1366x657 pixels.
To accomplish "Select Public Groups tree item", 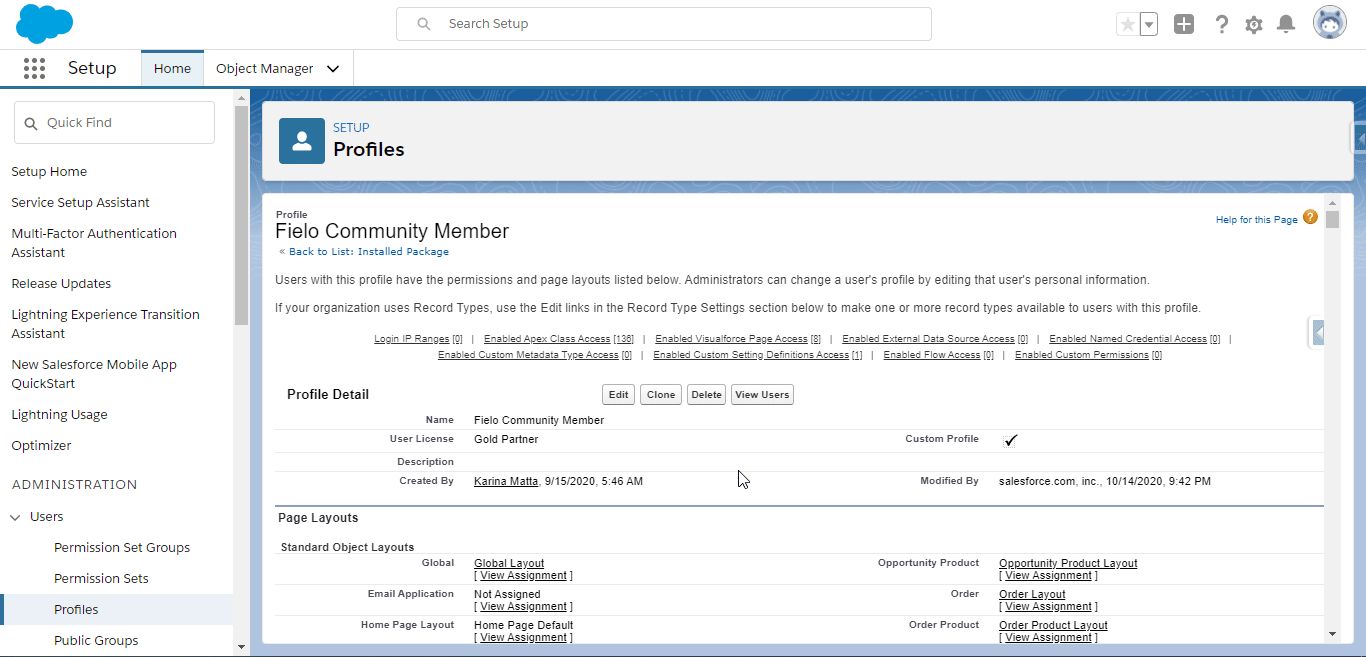I will pos(96,640).
